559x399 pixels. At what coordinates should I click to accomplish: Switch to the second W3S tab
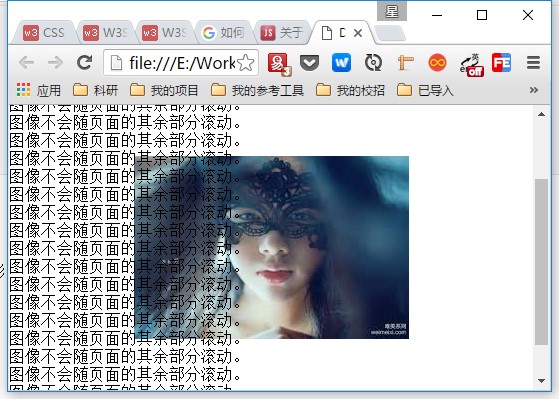pyautogui.click(x=104, y=33)
